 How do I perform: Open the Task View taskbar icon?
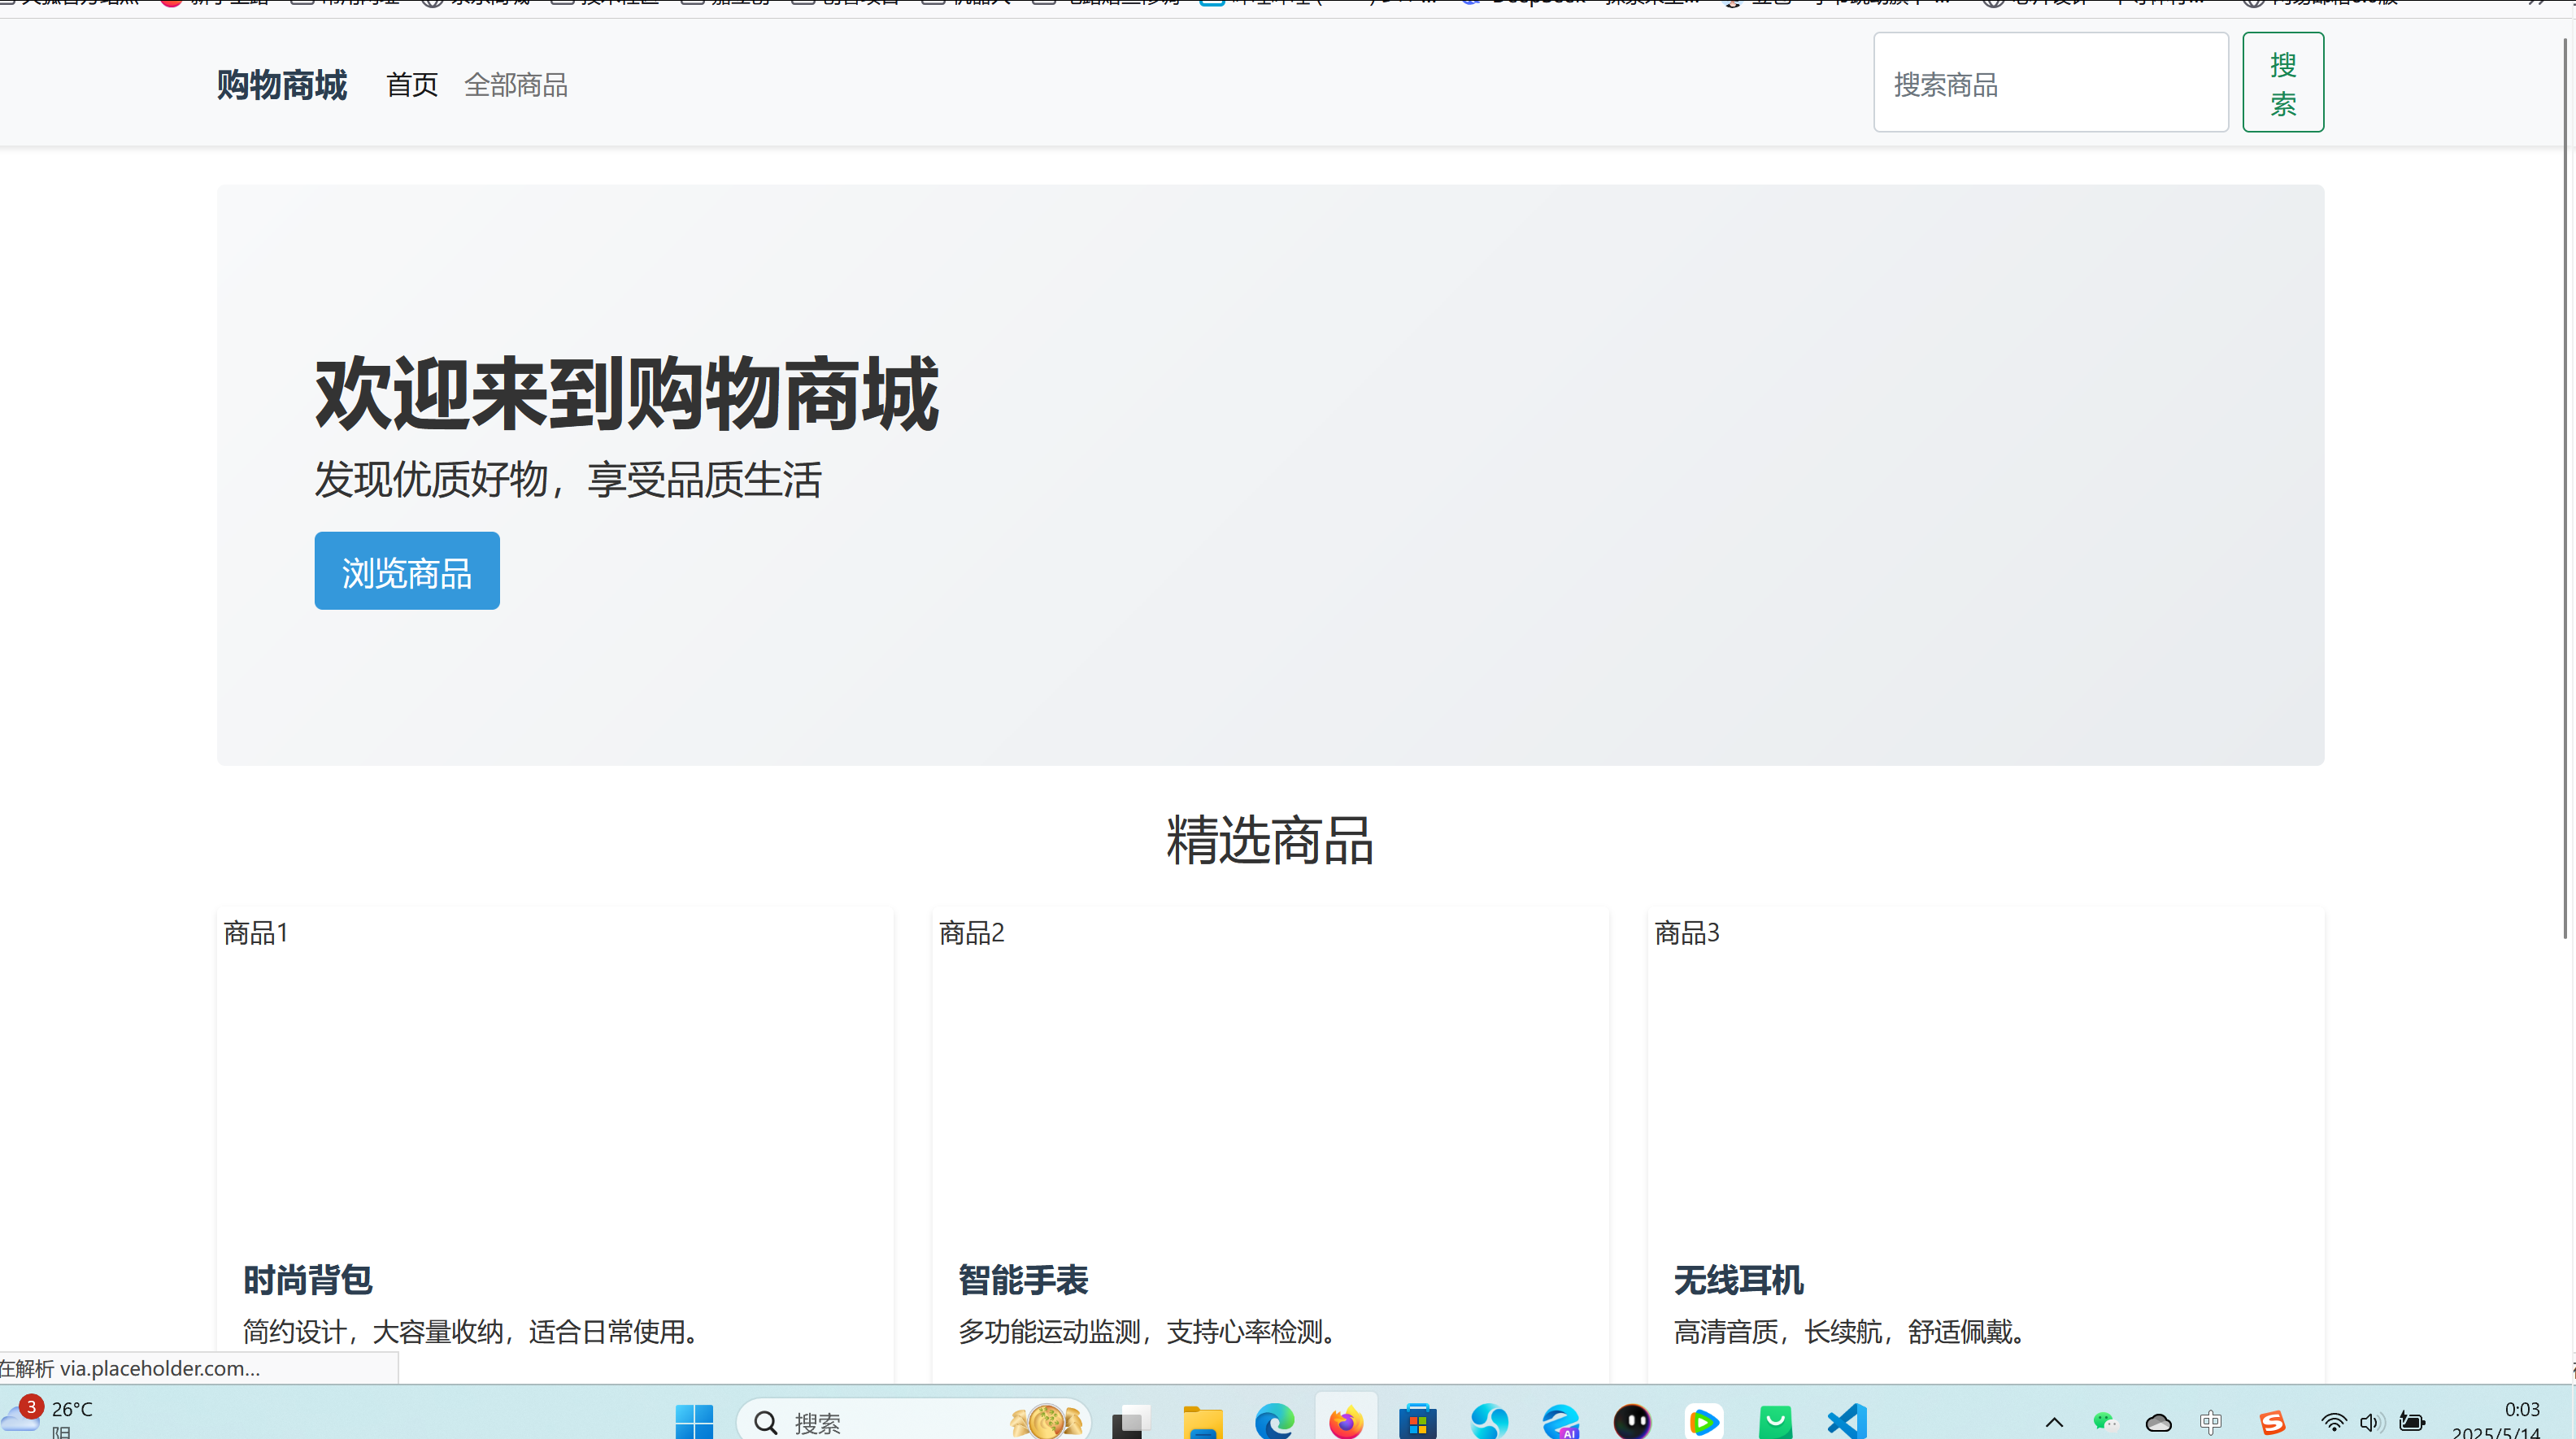[x=1131, y=1421]
